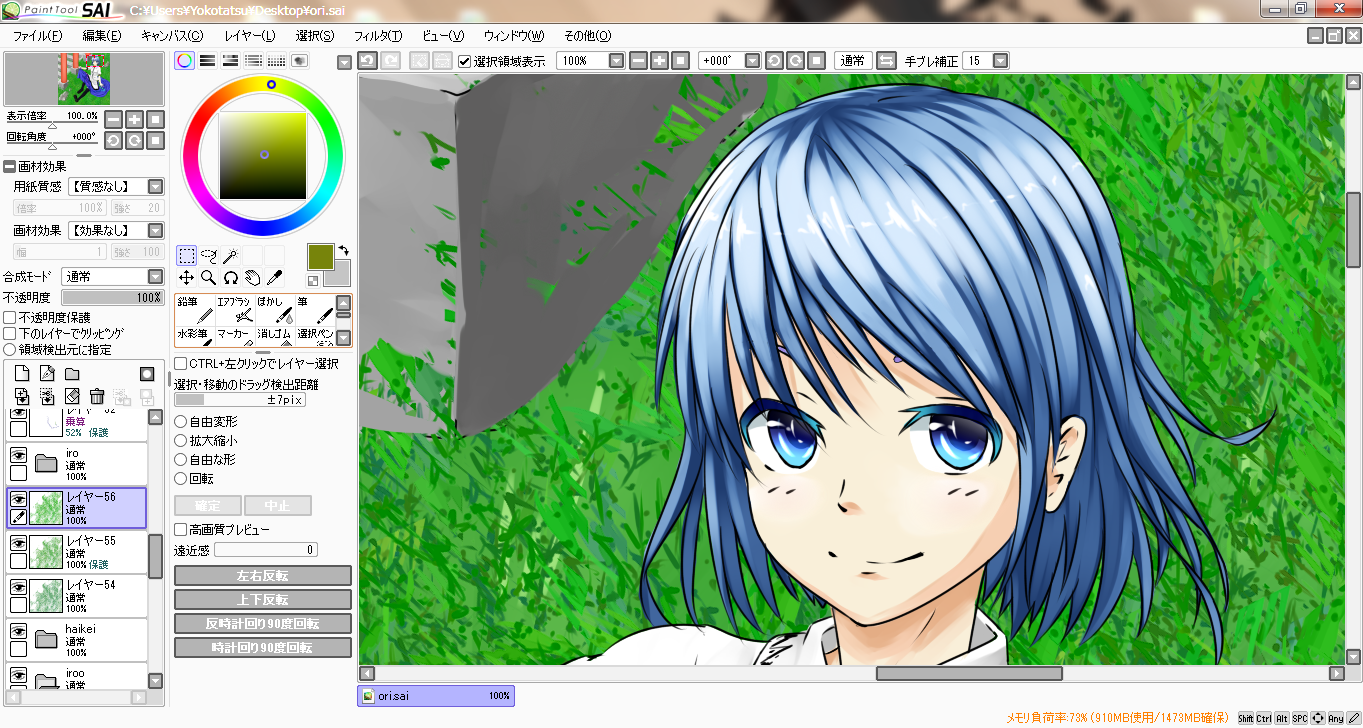Open the color panel options dropdown arrow

pos(345,62)
